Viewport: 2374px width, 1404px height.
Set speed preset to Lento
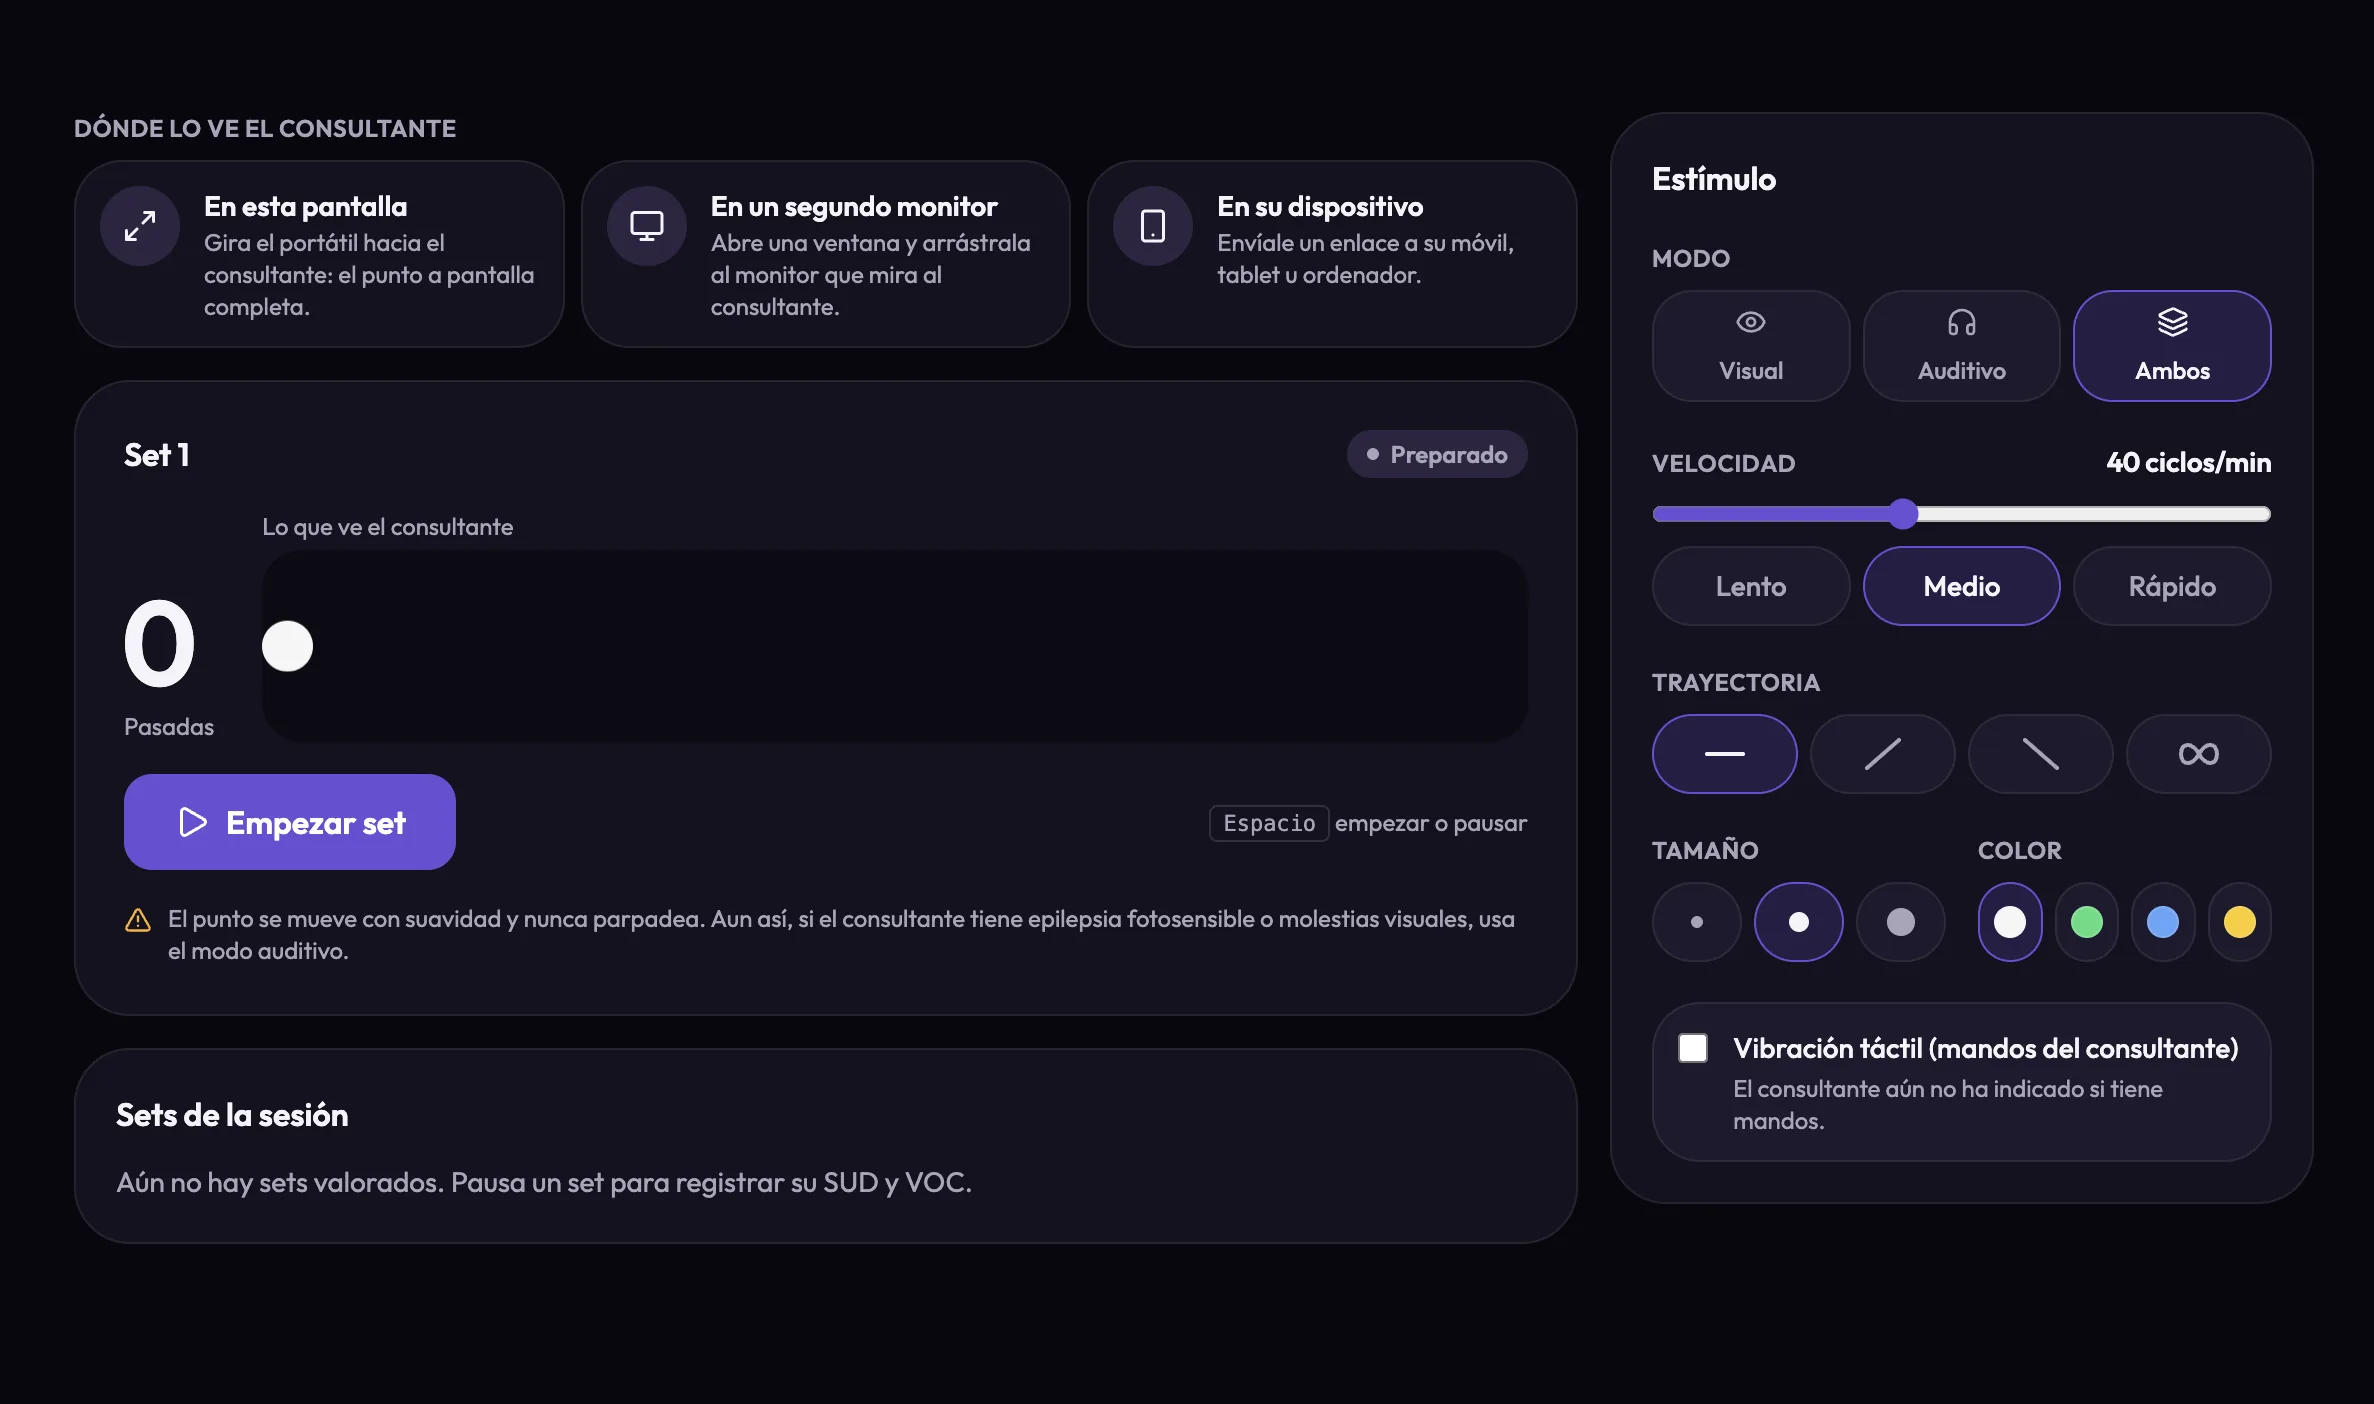pos(1751,586)
